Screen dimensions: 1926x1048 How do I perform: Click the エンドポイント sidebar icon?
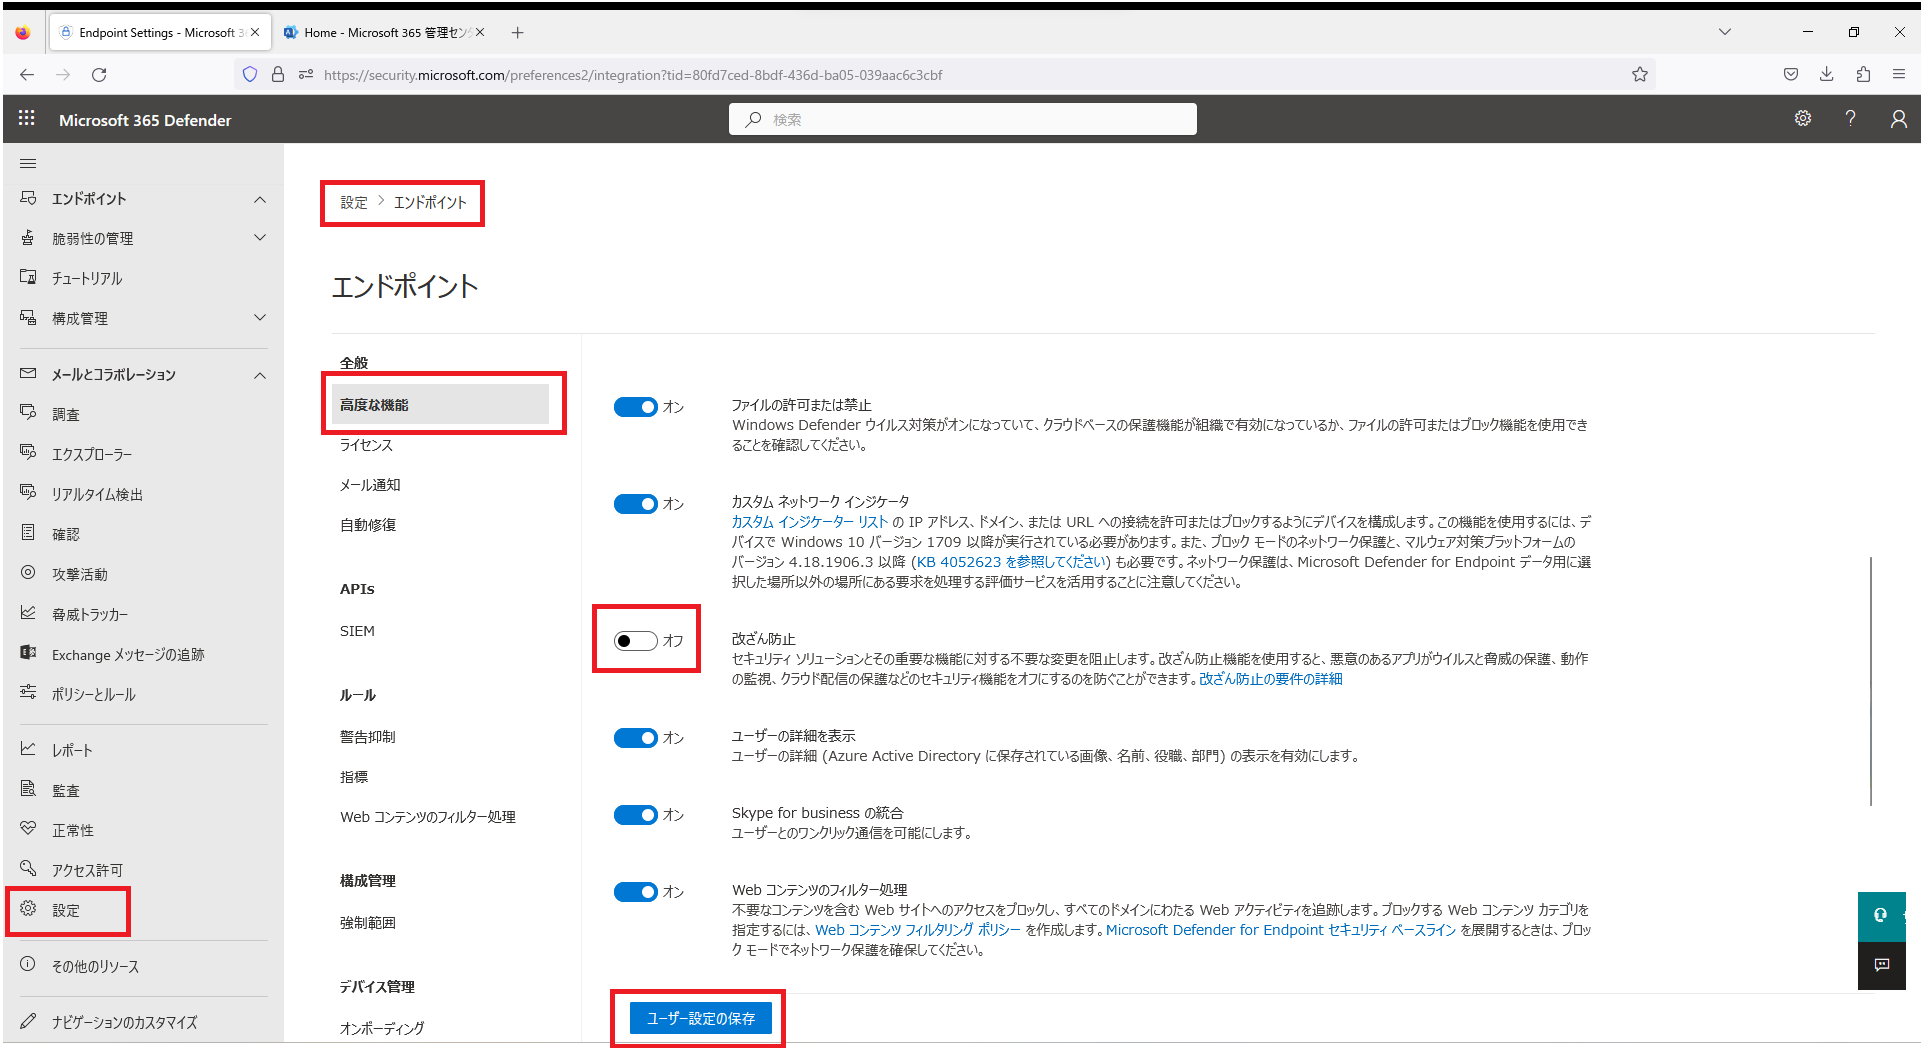click(28, 198)
